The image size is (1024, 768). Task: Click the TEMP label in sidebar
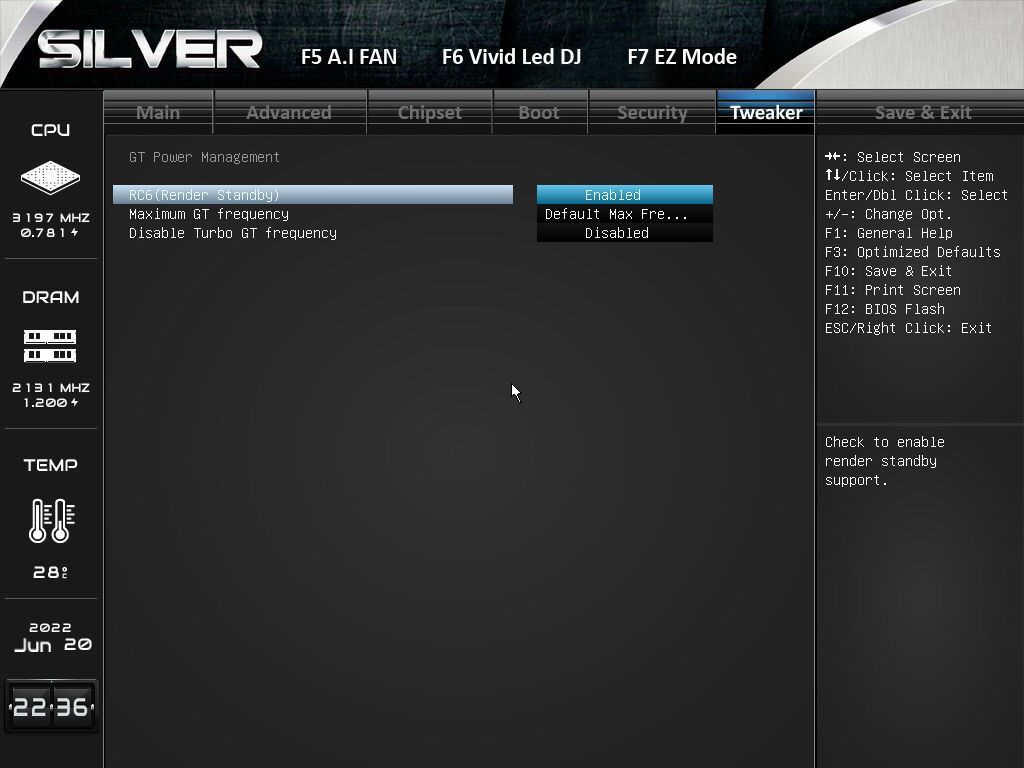(50, 465)
